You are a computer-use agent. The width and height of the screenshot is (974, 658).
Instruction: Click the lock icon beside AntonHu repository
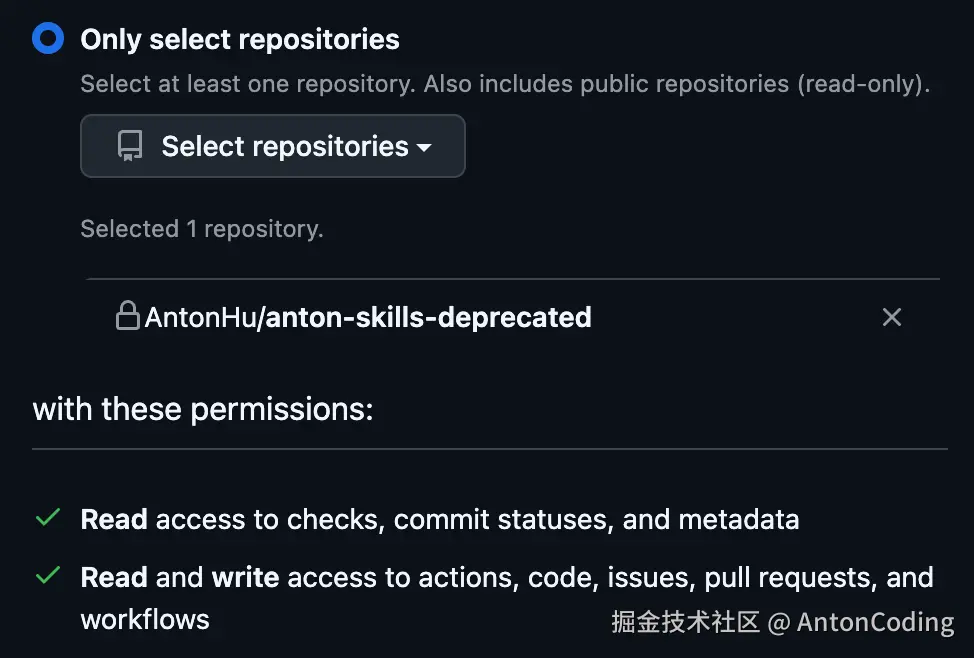(127, 317)
